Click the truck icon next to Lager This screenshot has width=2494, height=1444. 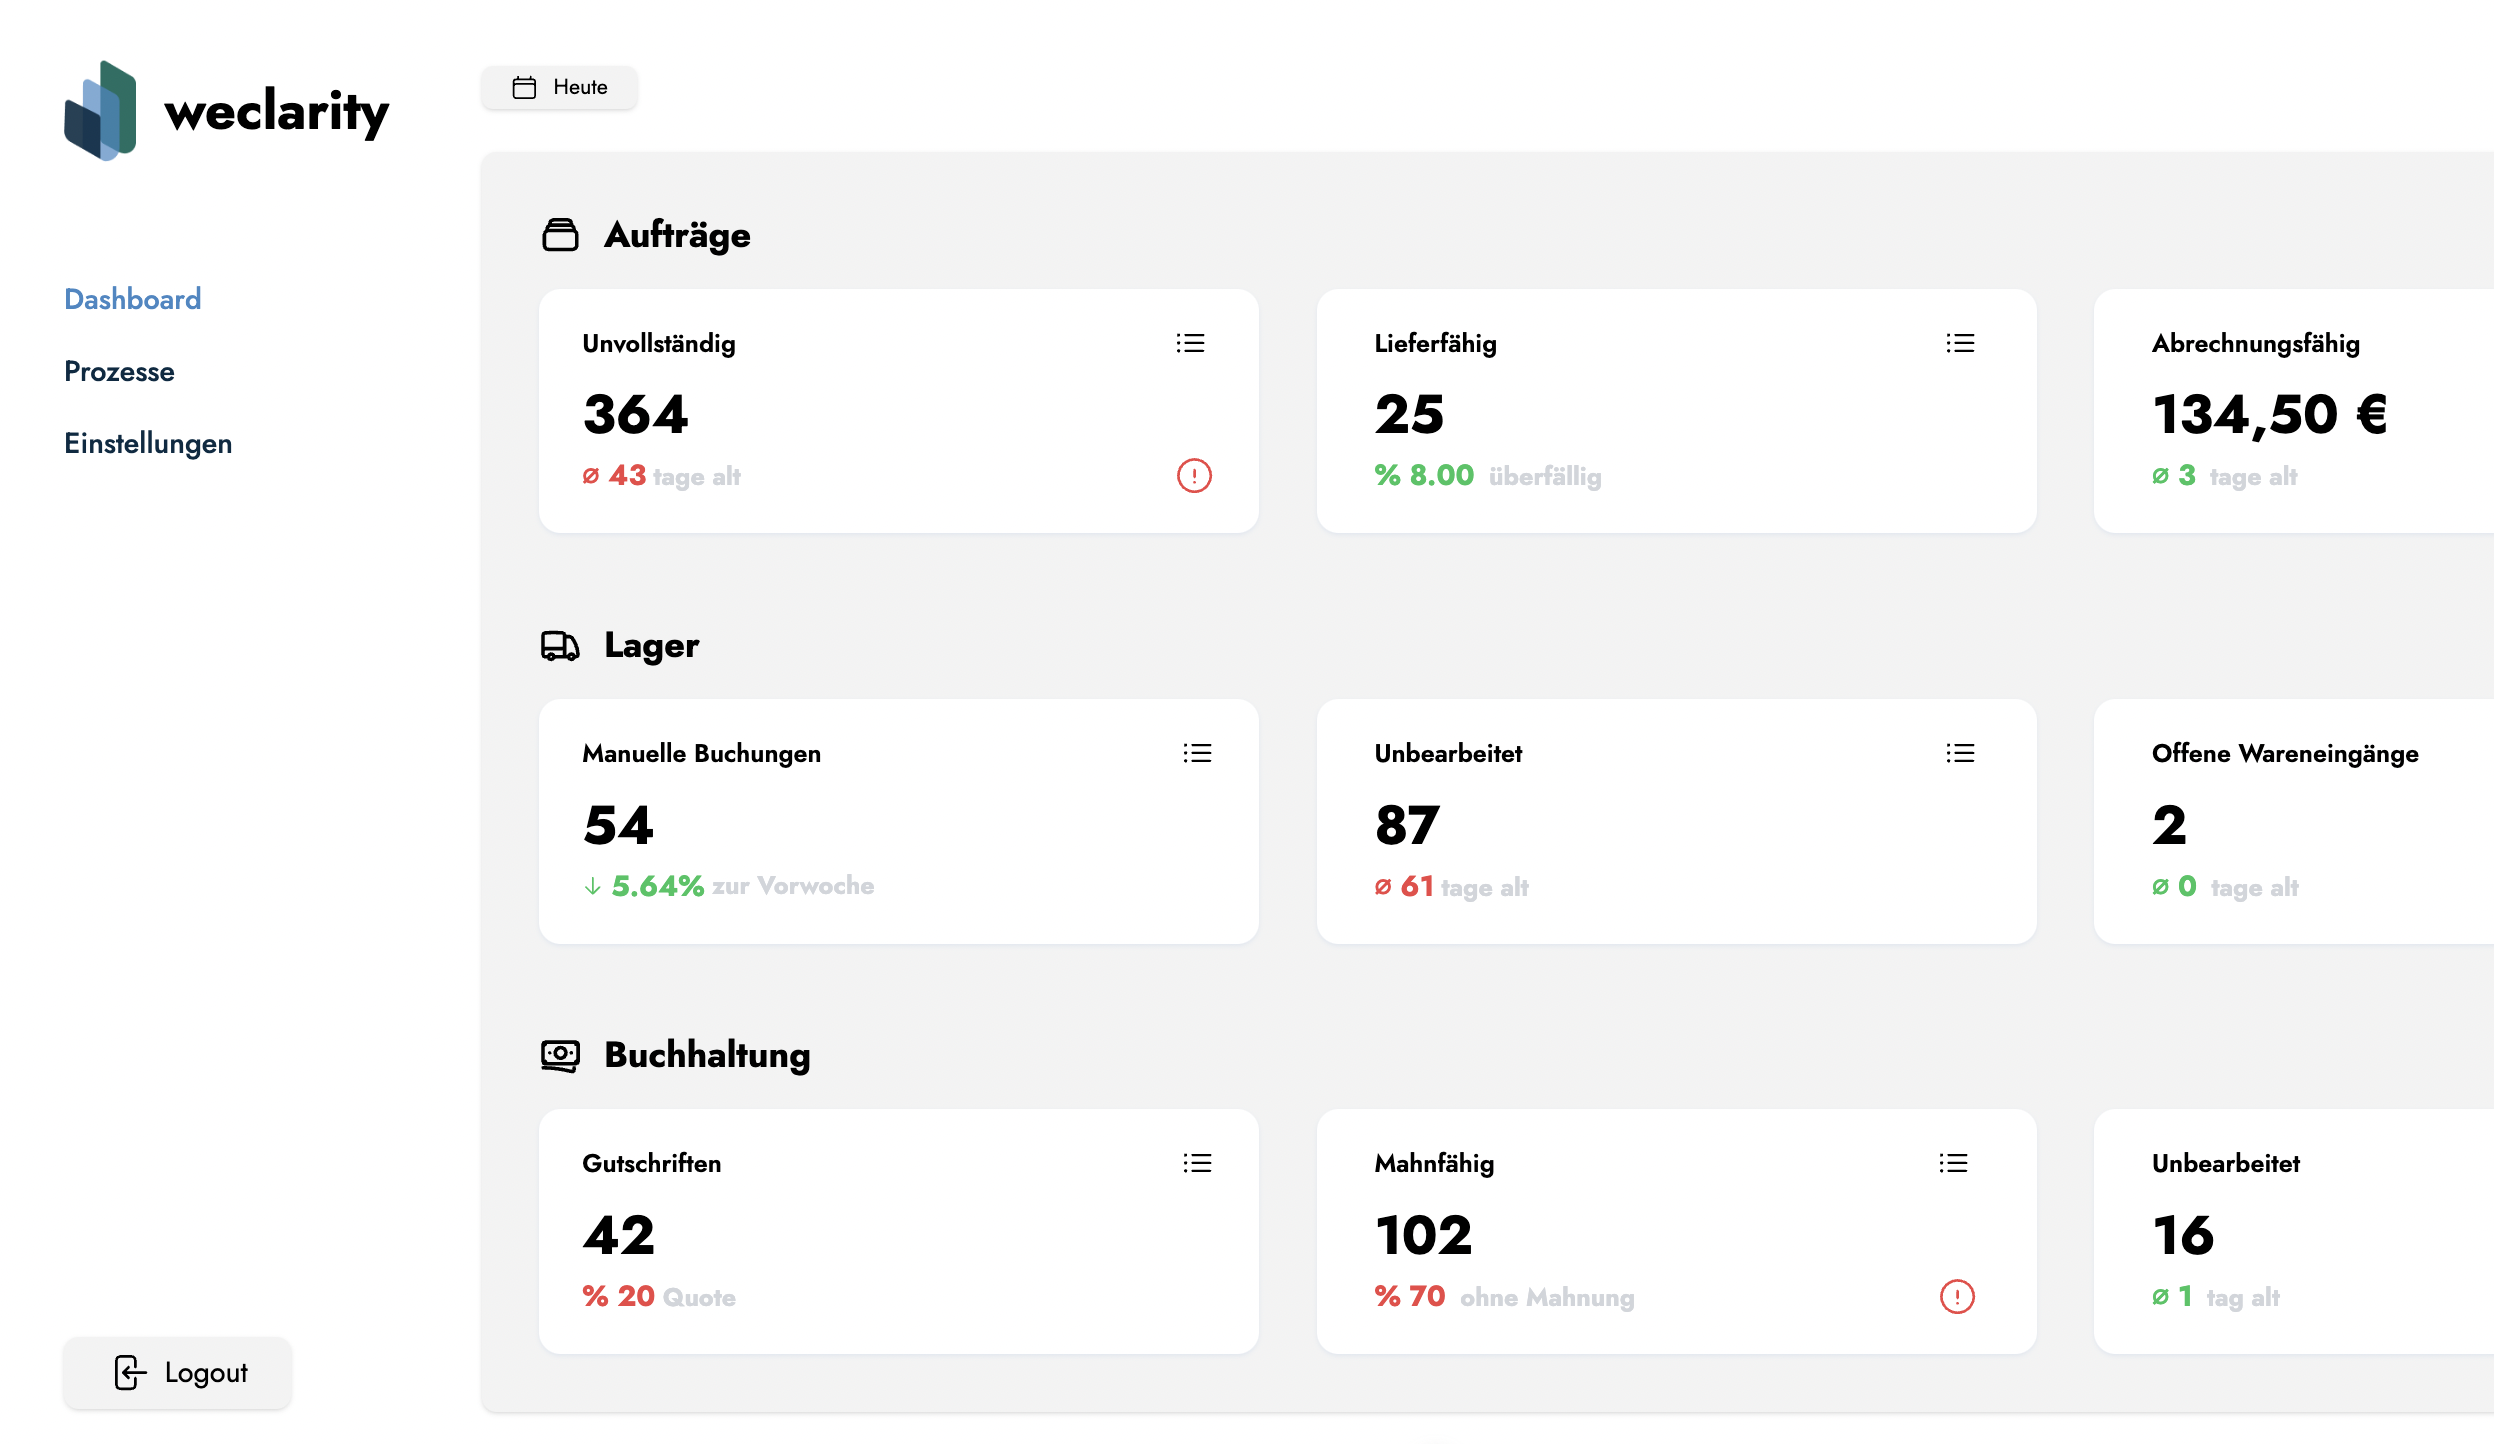[x=560, y=645]
